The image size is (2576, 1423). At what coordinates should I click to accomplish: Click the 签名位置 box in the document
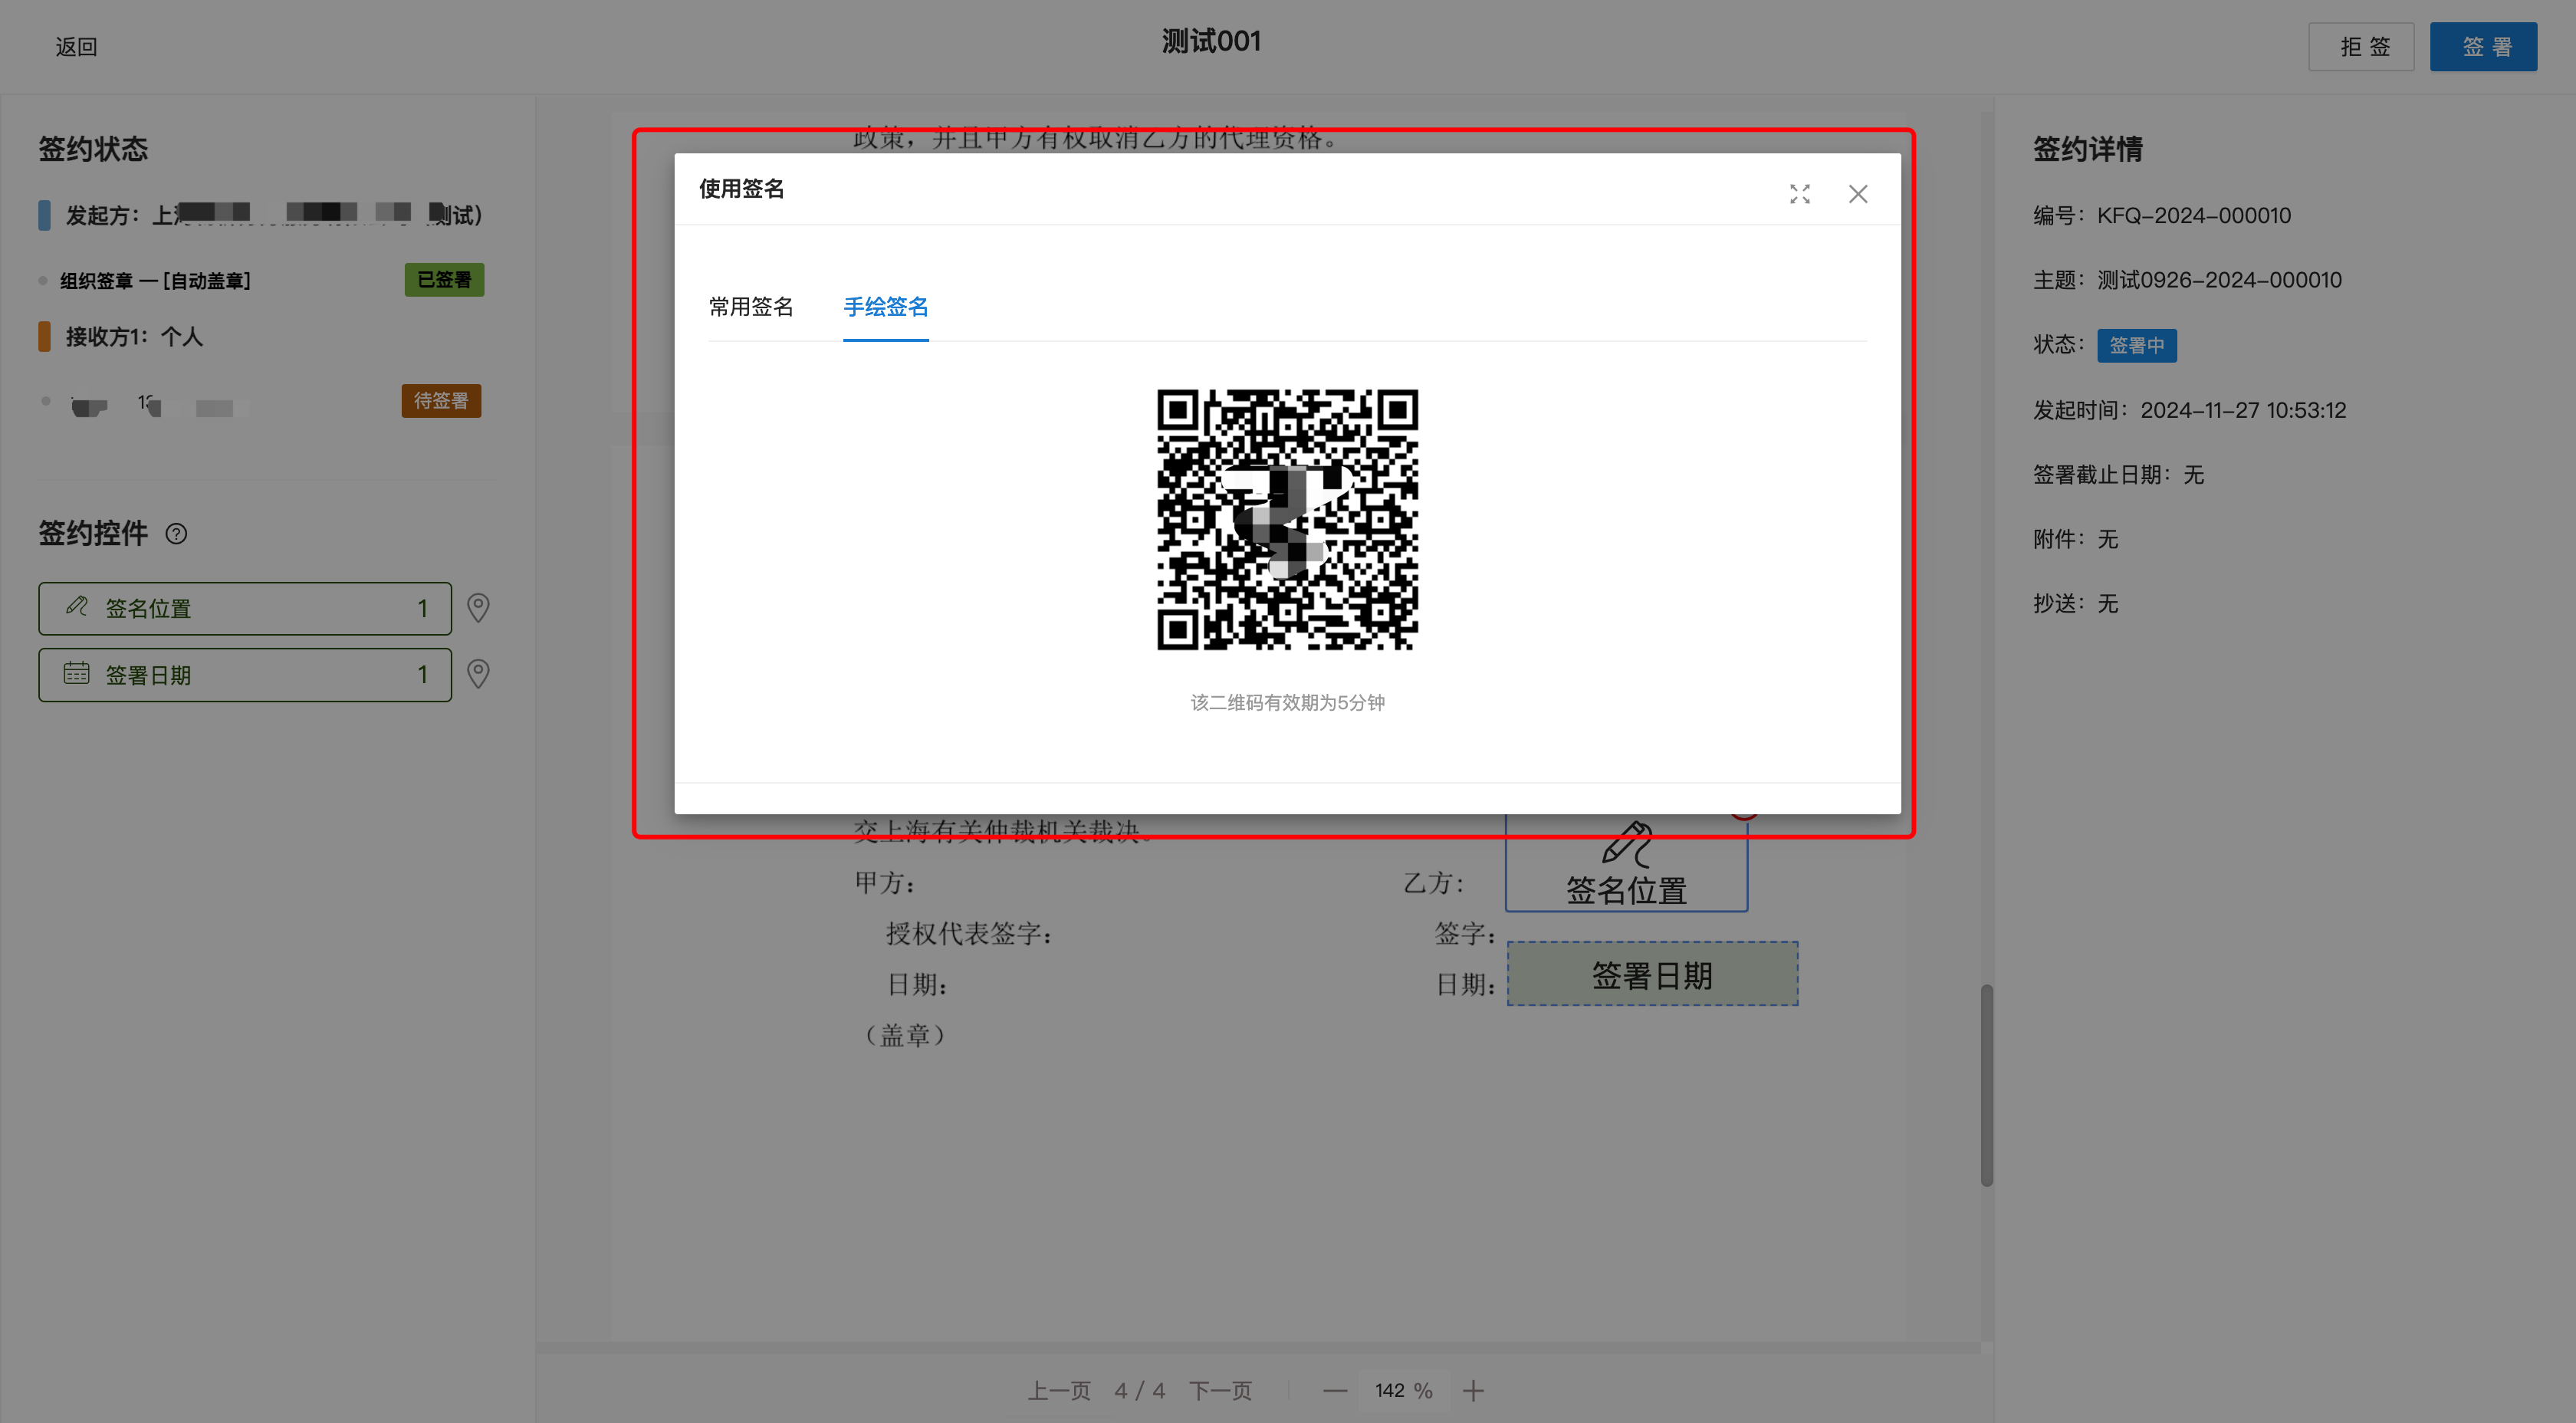1626,862
